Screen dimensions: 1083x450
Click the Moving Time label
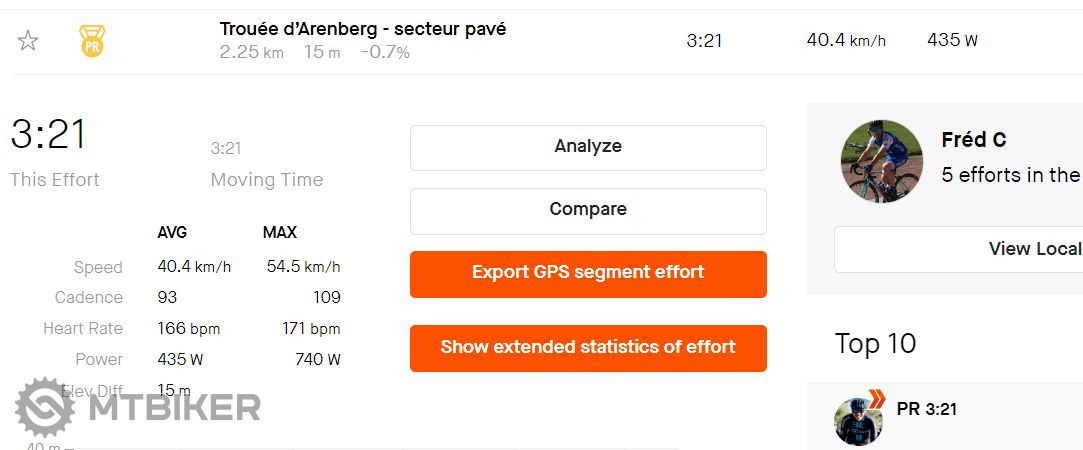tap(266, 180)
